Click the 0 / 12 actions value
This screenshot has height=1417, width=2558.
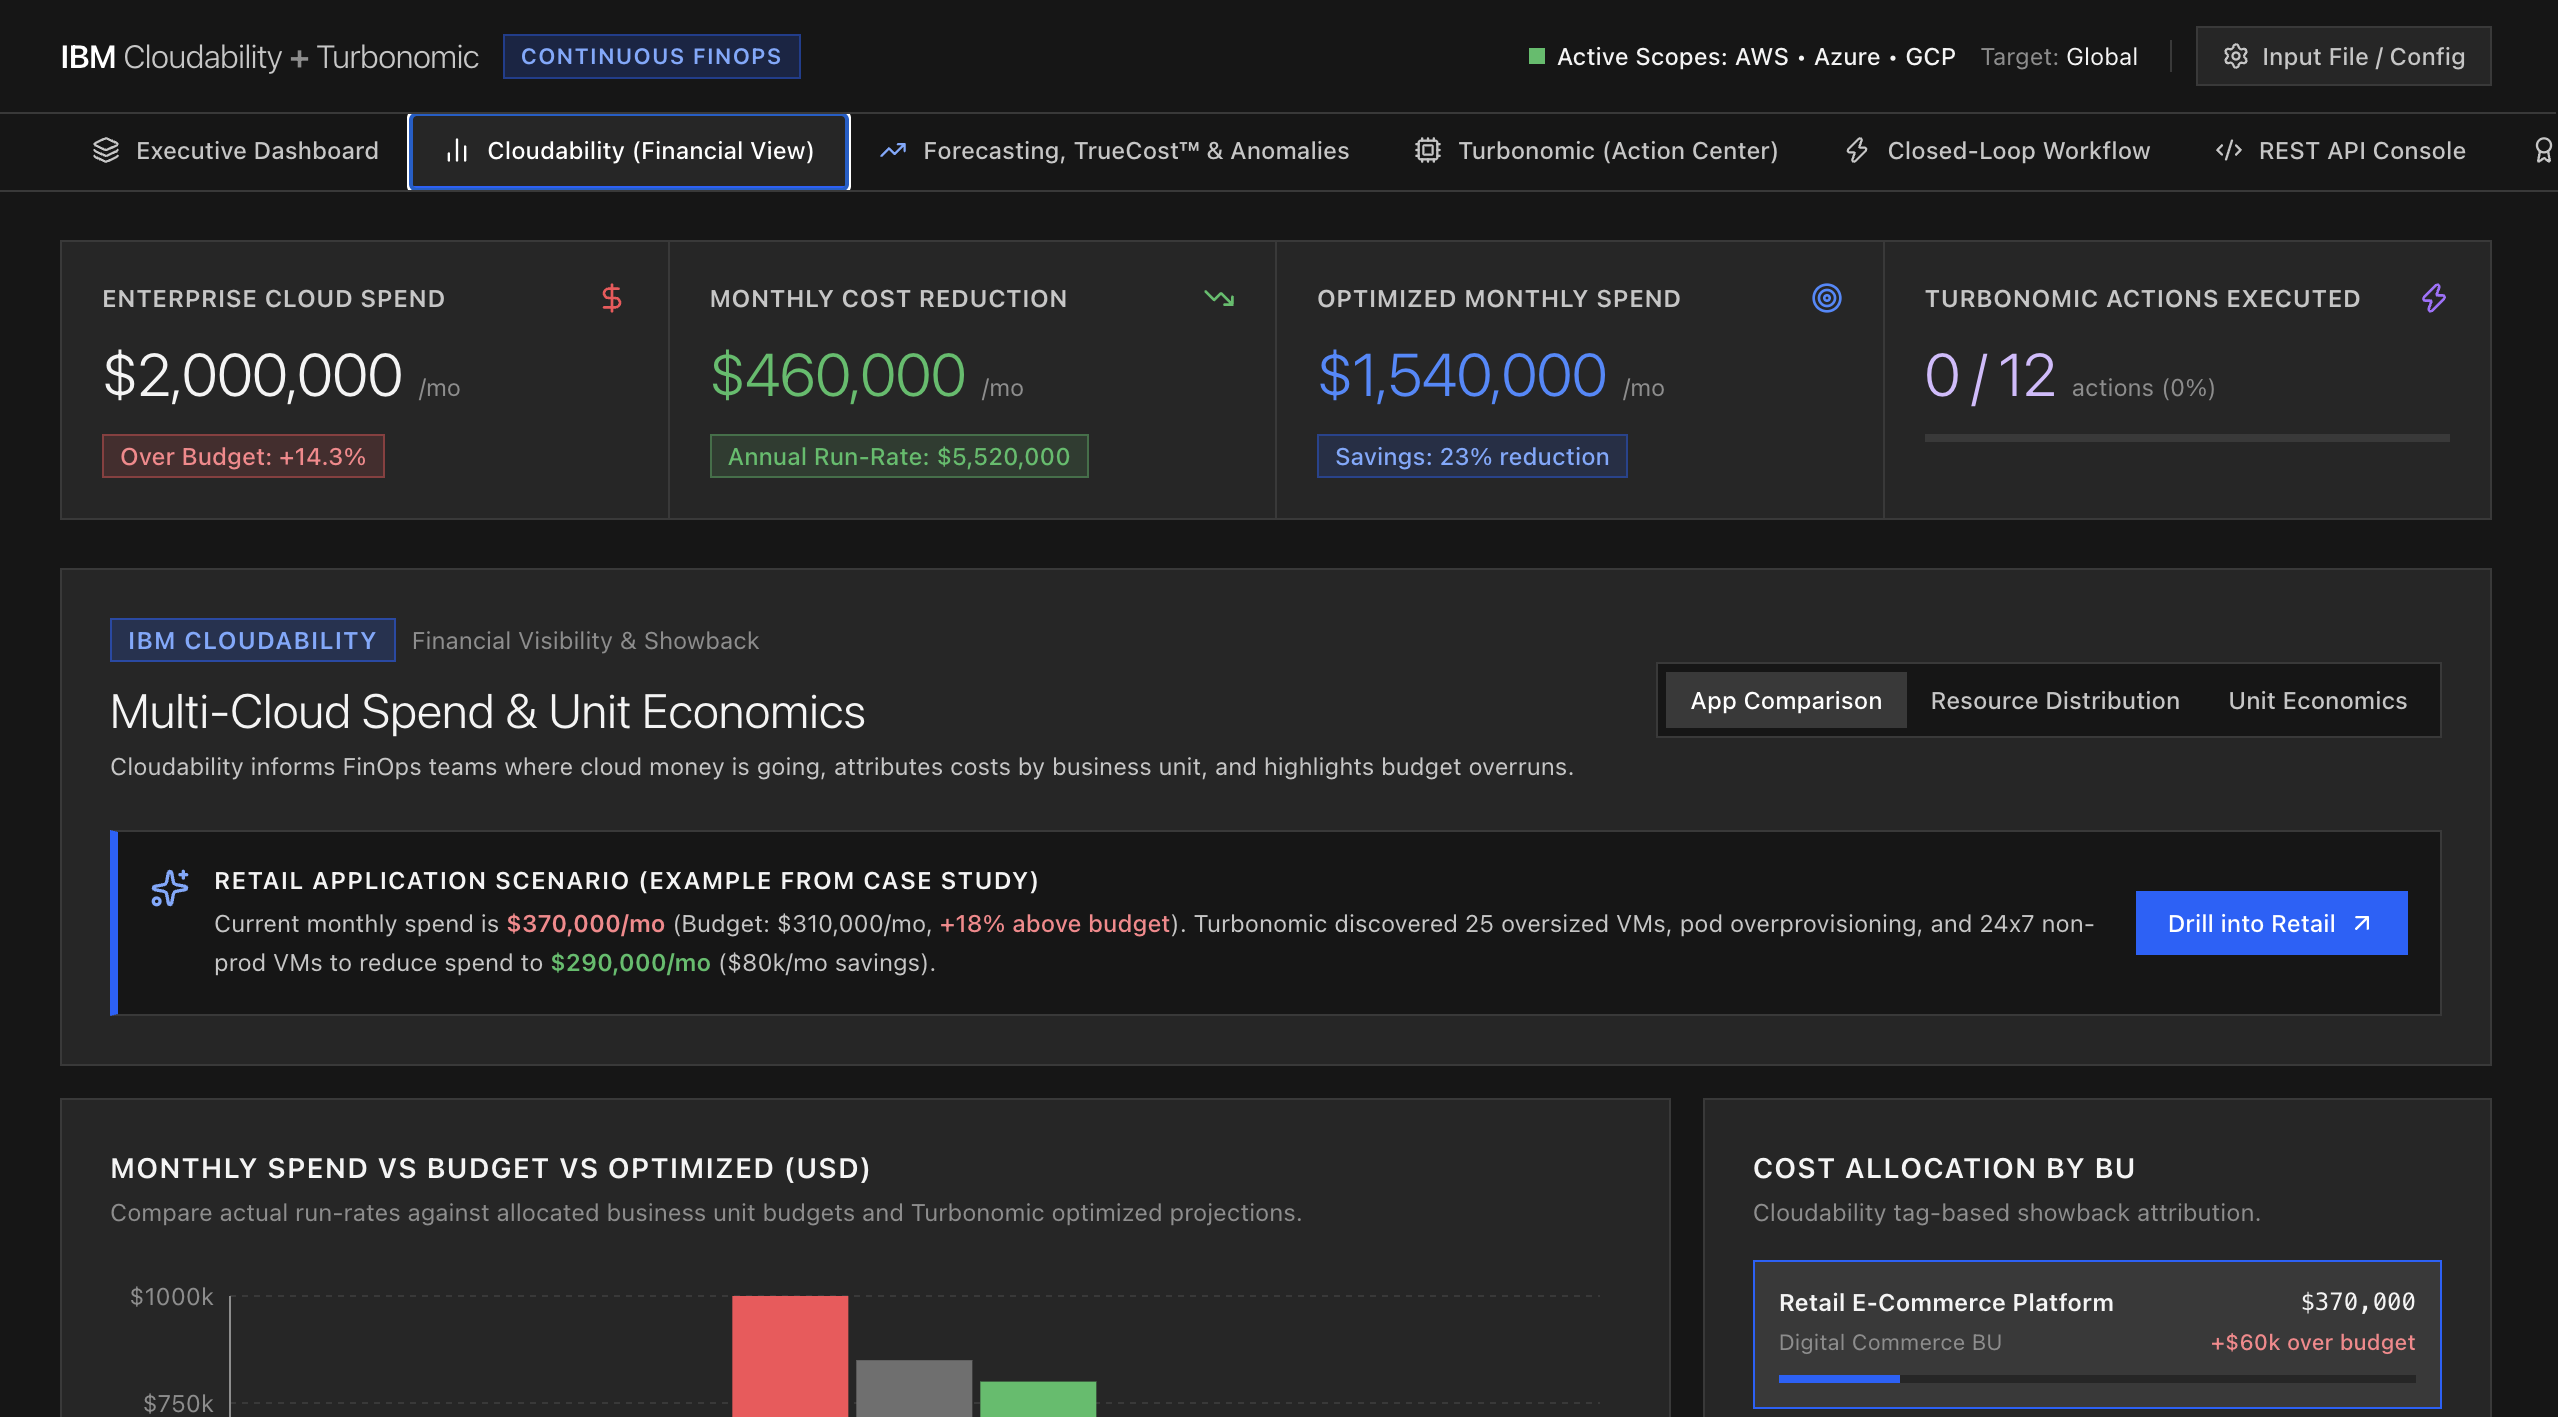[x=1990, y=376]
